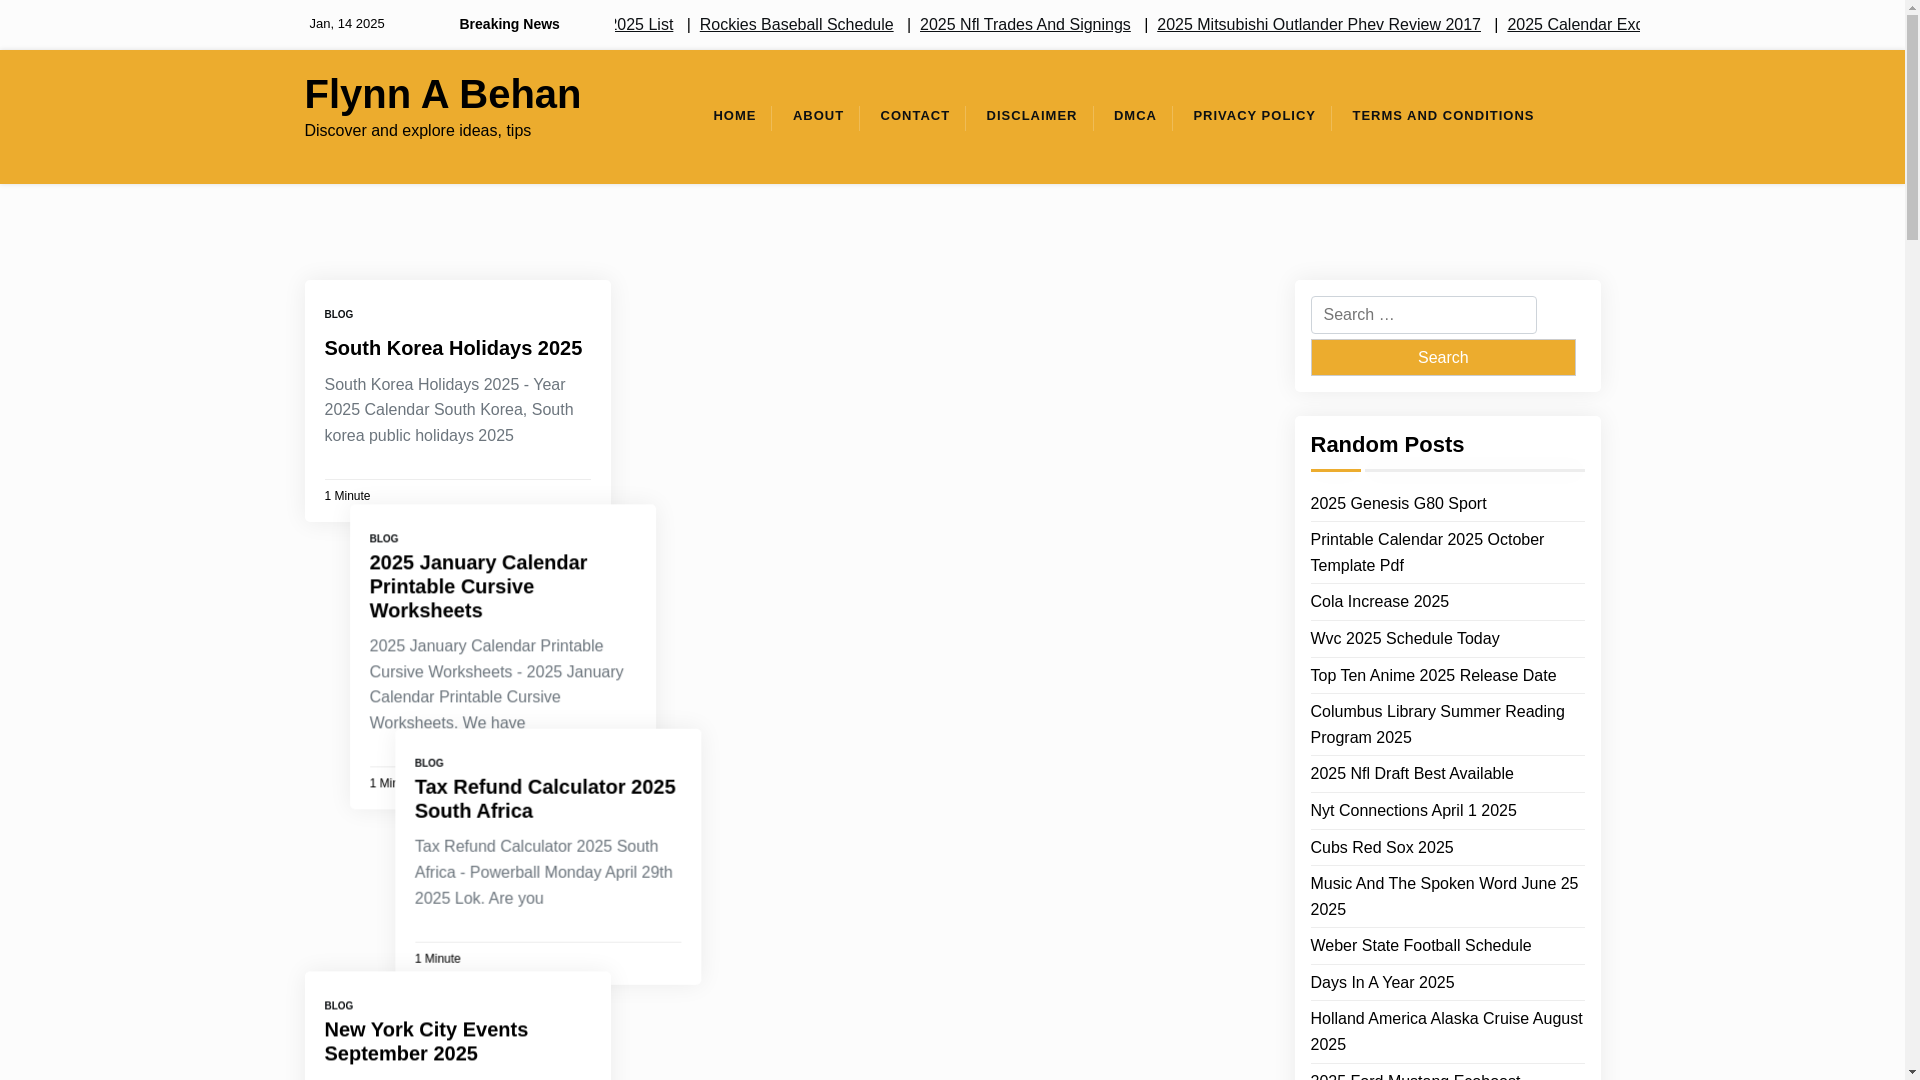The width and height of the screenshot is (1920, 1080).
Task: Click BLOG category above Tax Refund Calculator
Action: click(x=429, y=763)
